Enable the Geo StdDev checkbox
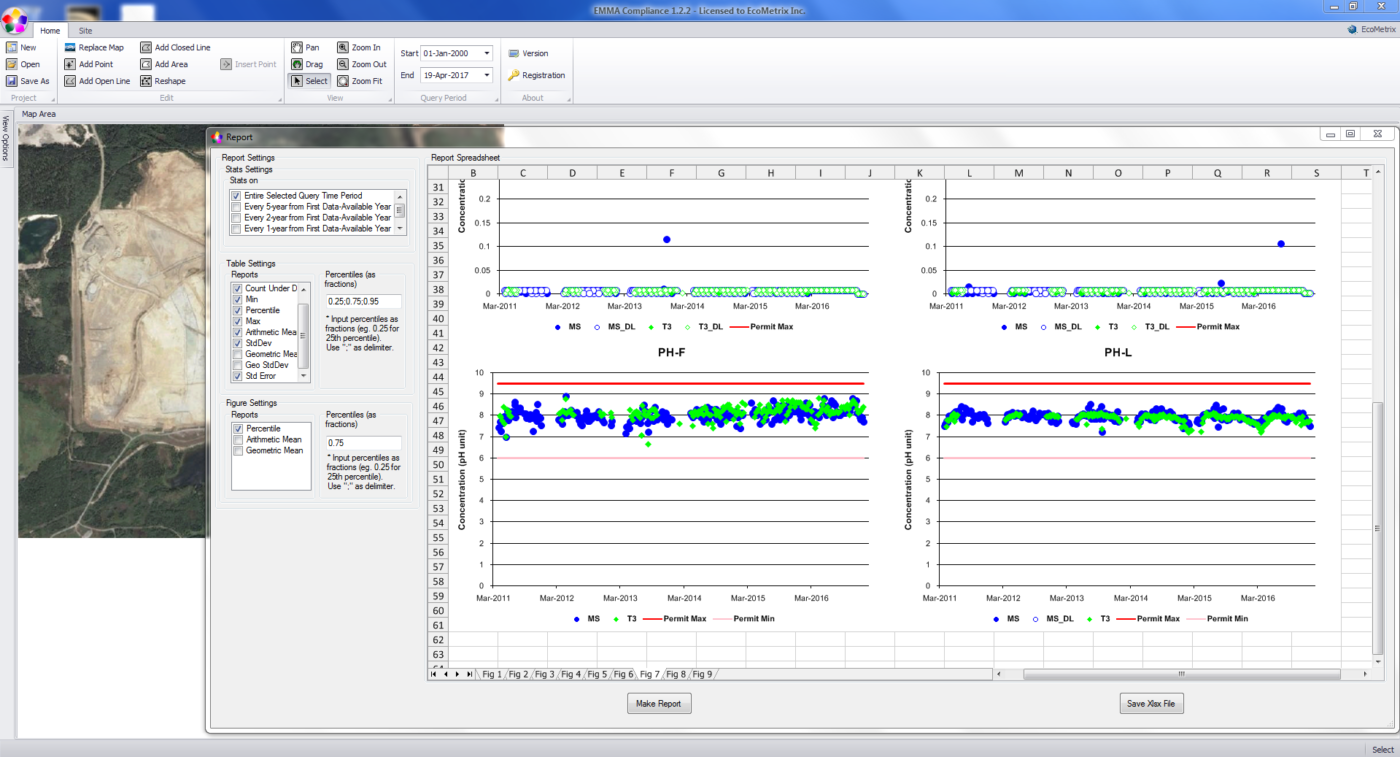The width and height of the screenshot is (1400, 757). [237, 365]
